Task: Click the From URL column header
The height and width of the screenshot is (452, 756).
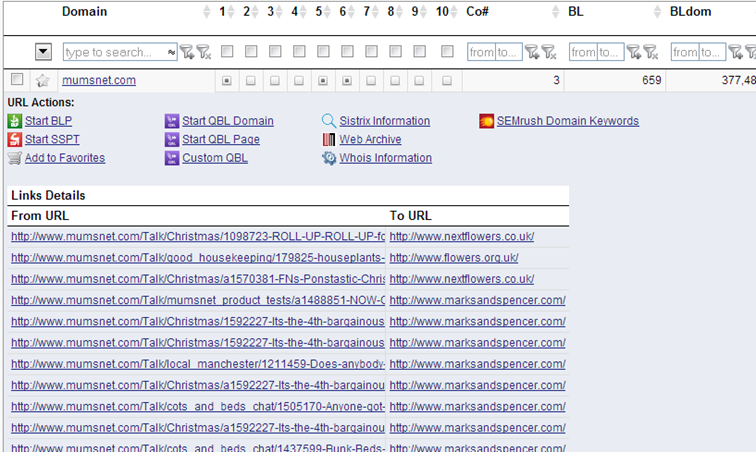Action: [x=40, y=216]
